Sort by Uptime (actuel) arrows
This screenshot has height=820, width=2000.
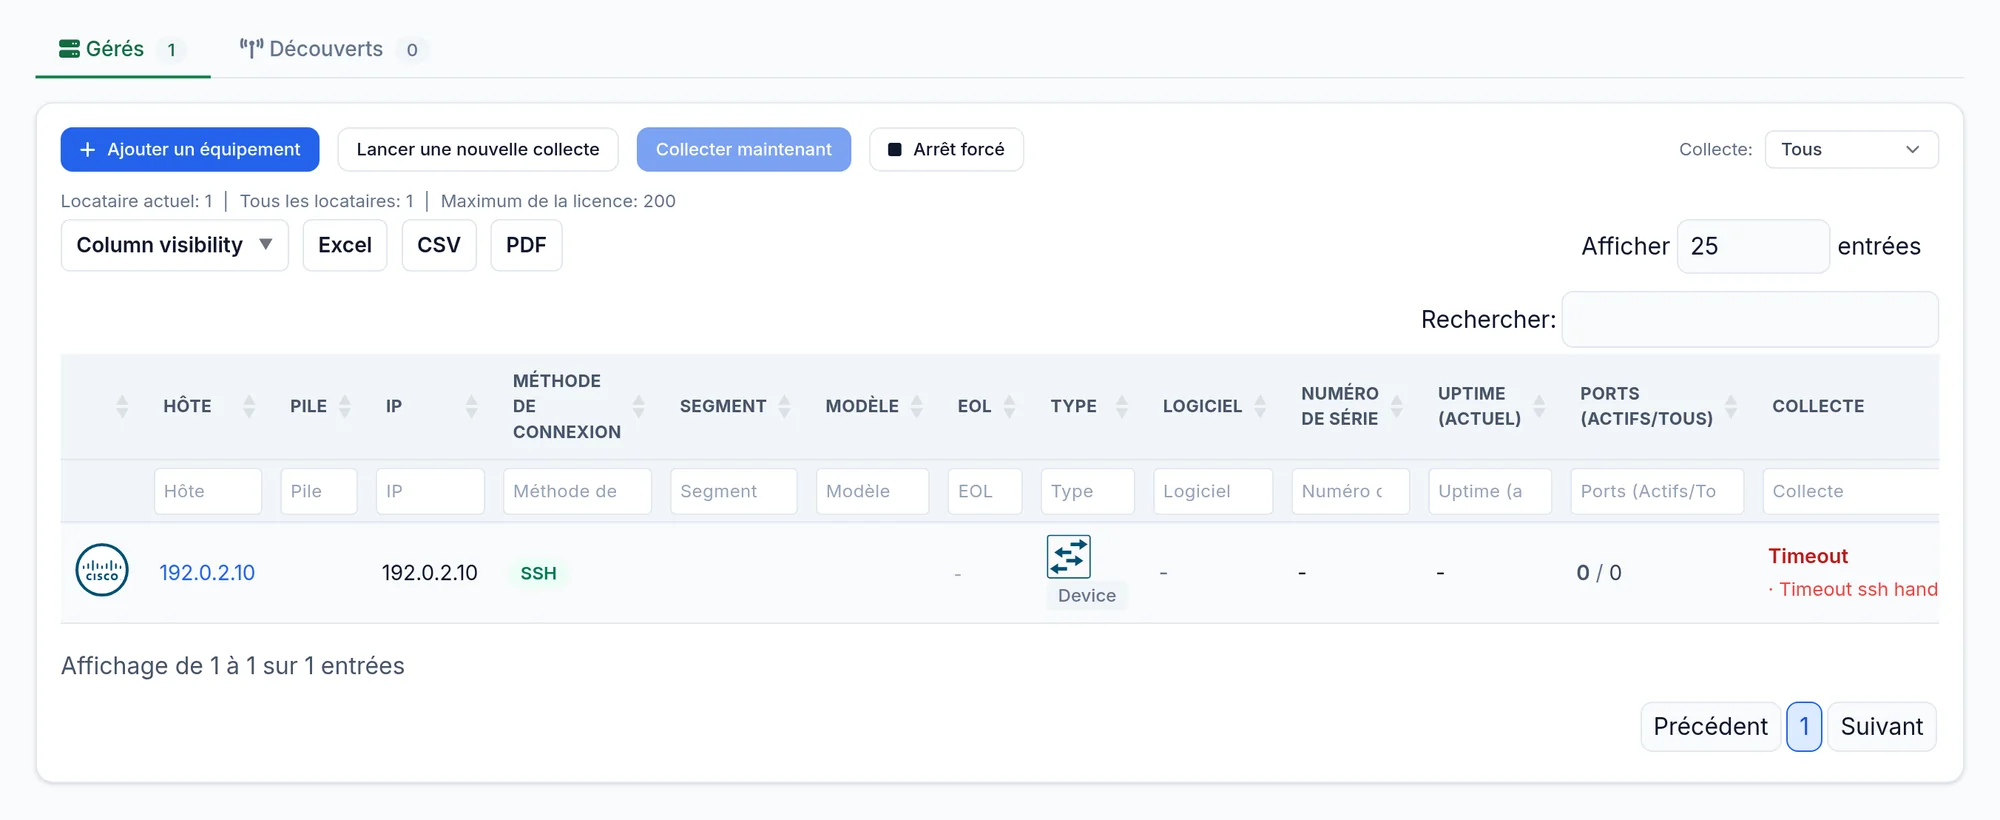point(1540,406)
